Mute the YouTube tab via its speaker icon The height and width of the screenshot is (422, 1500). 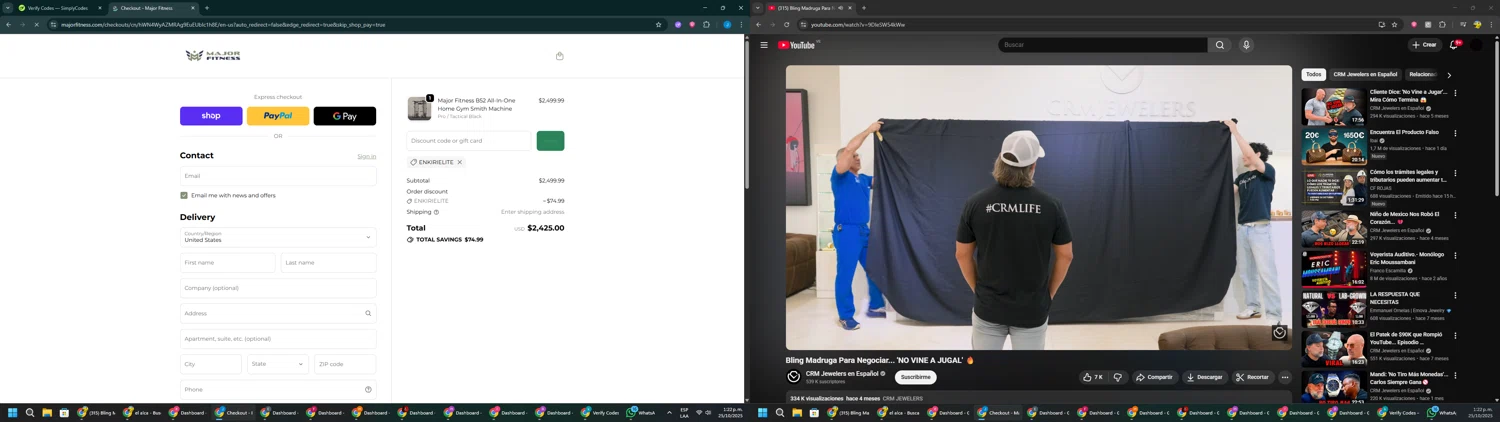click(x=840, y=8)
